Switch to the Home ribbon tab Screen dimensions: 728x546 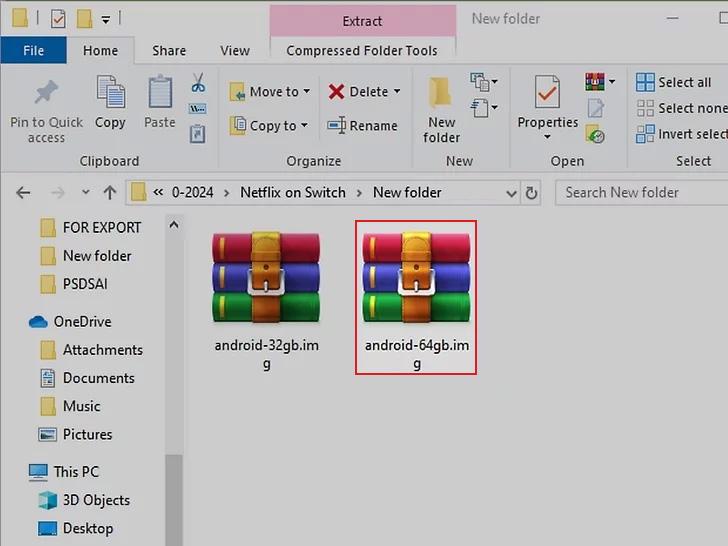click(100, 50)
